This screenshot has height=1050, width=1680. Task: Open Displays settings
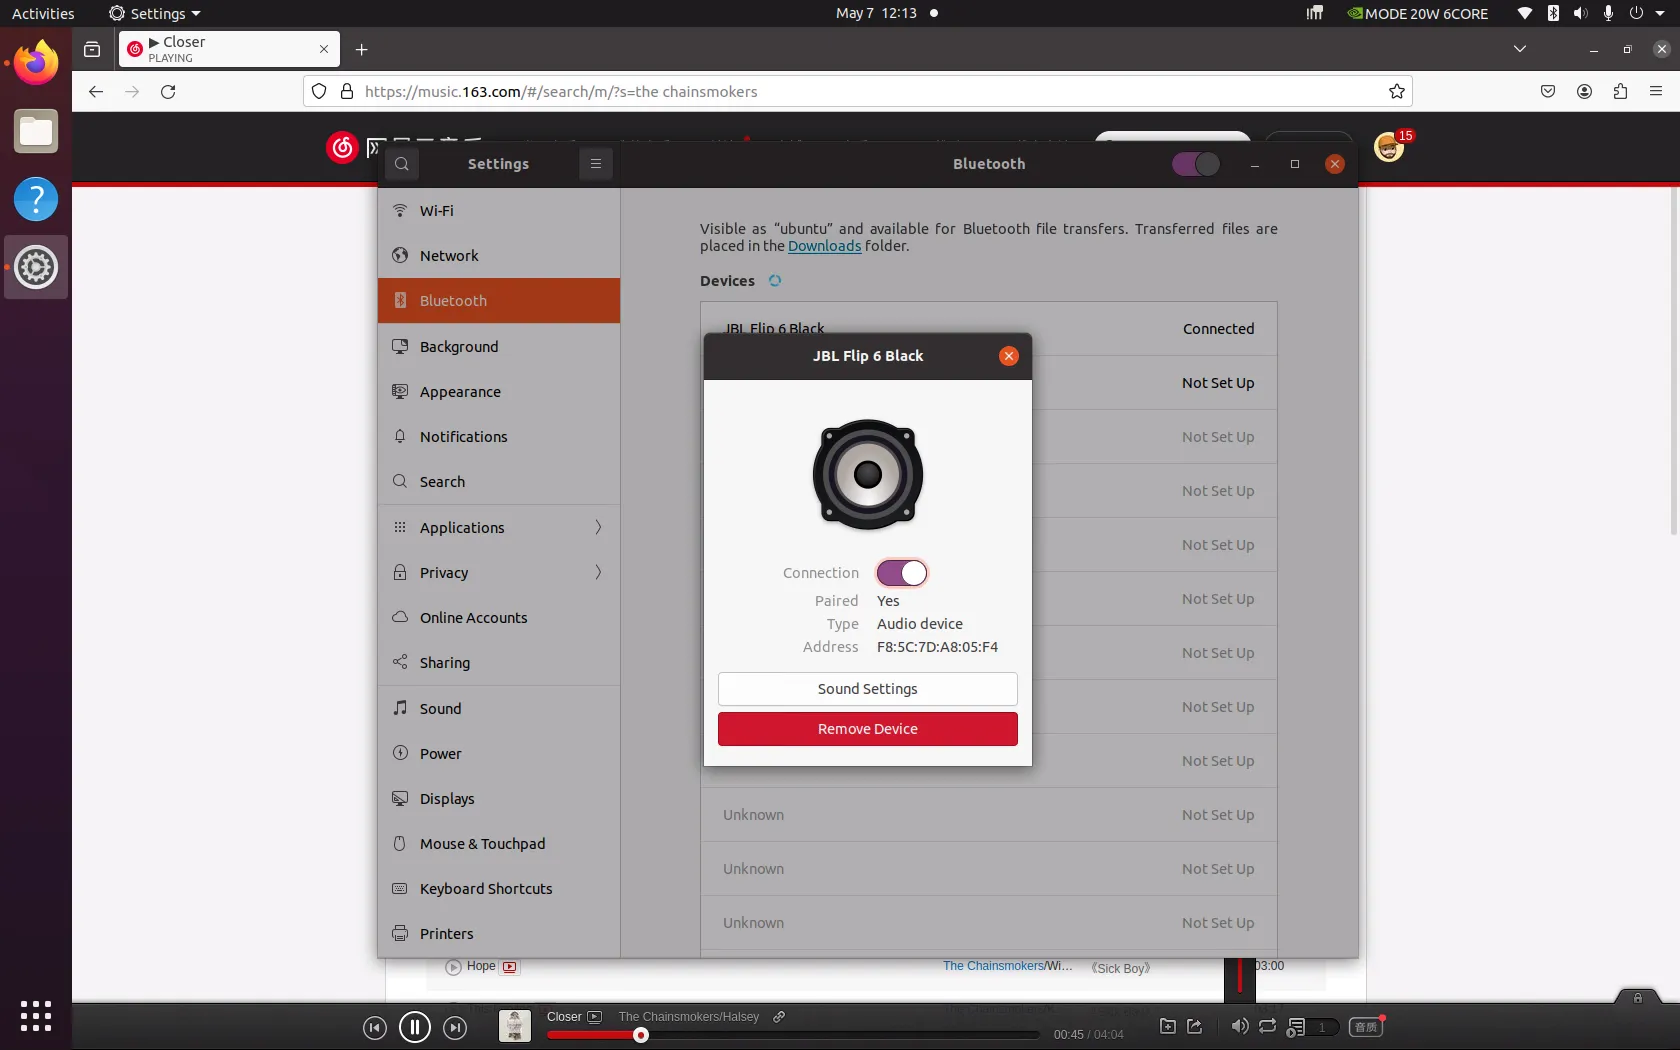click(499, 799)
